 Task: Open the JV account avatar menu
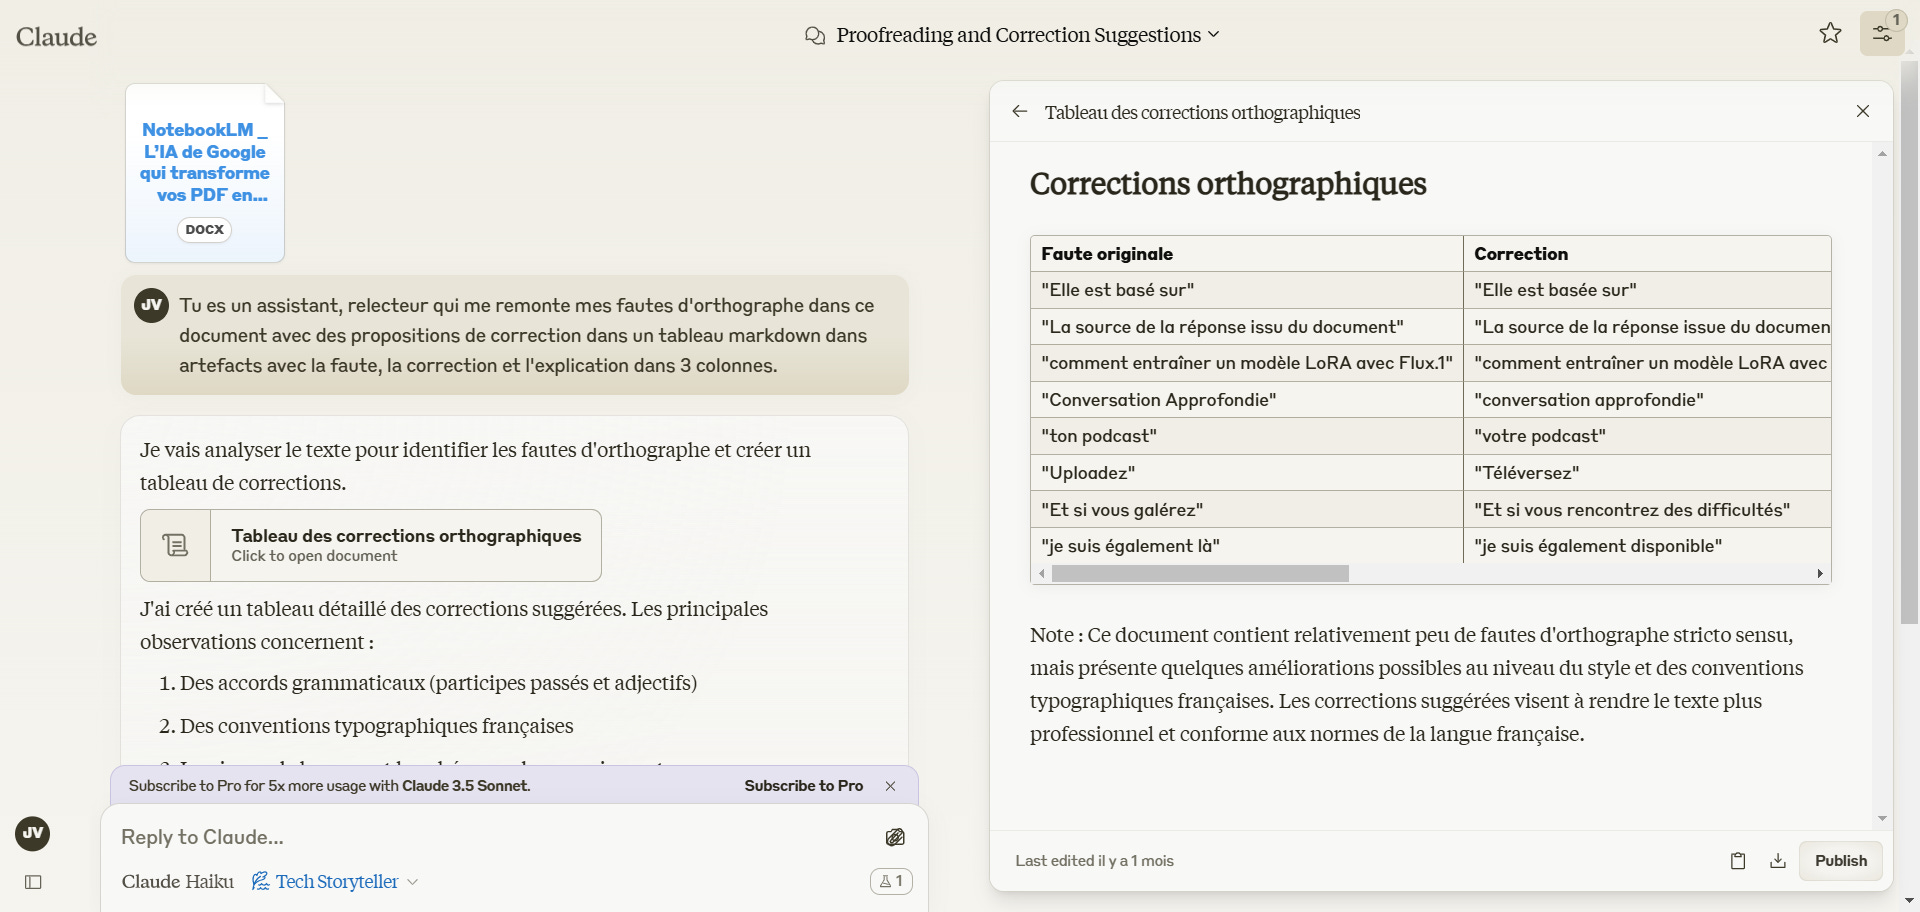point(32,833)
